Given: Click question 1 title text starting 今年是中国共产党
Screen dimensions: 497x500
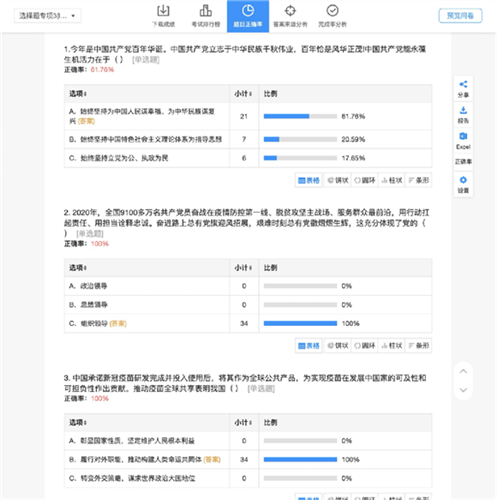Looking at the screenshot, I should [245, 54].
